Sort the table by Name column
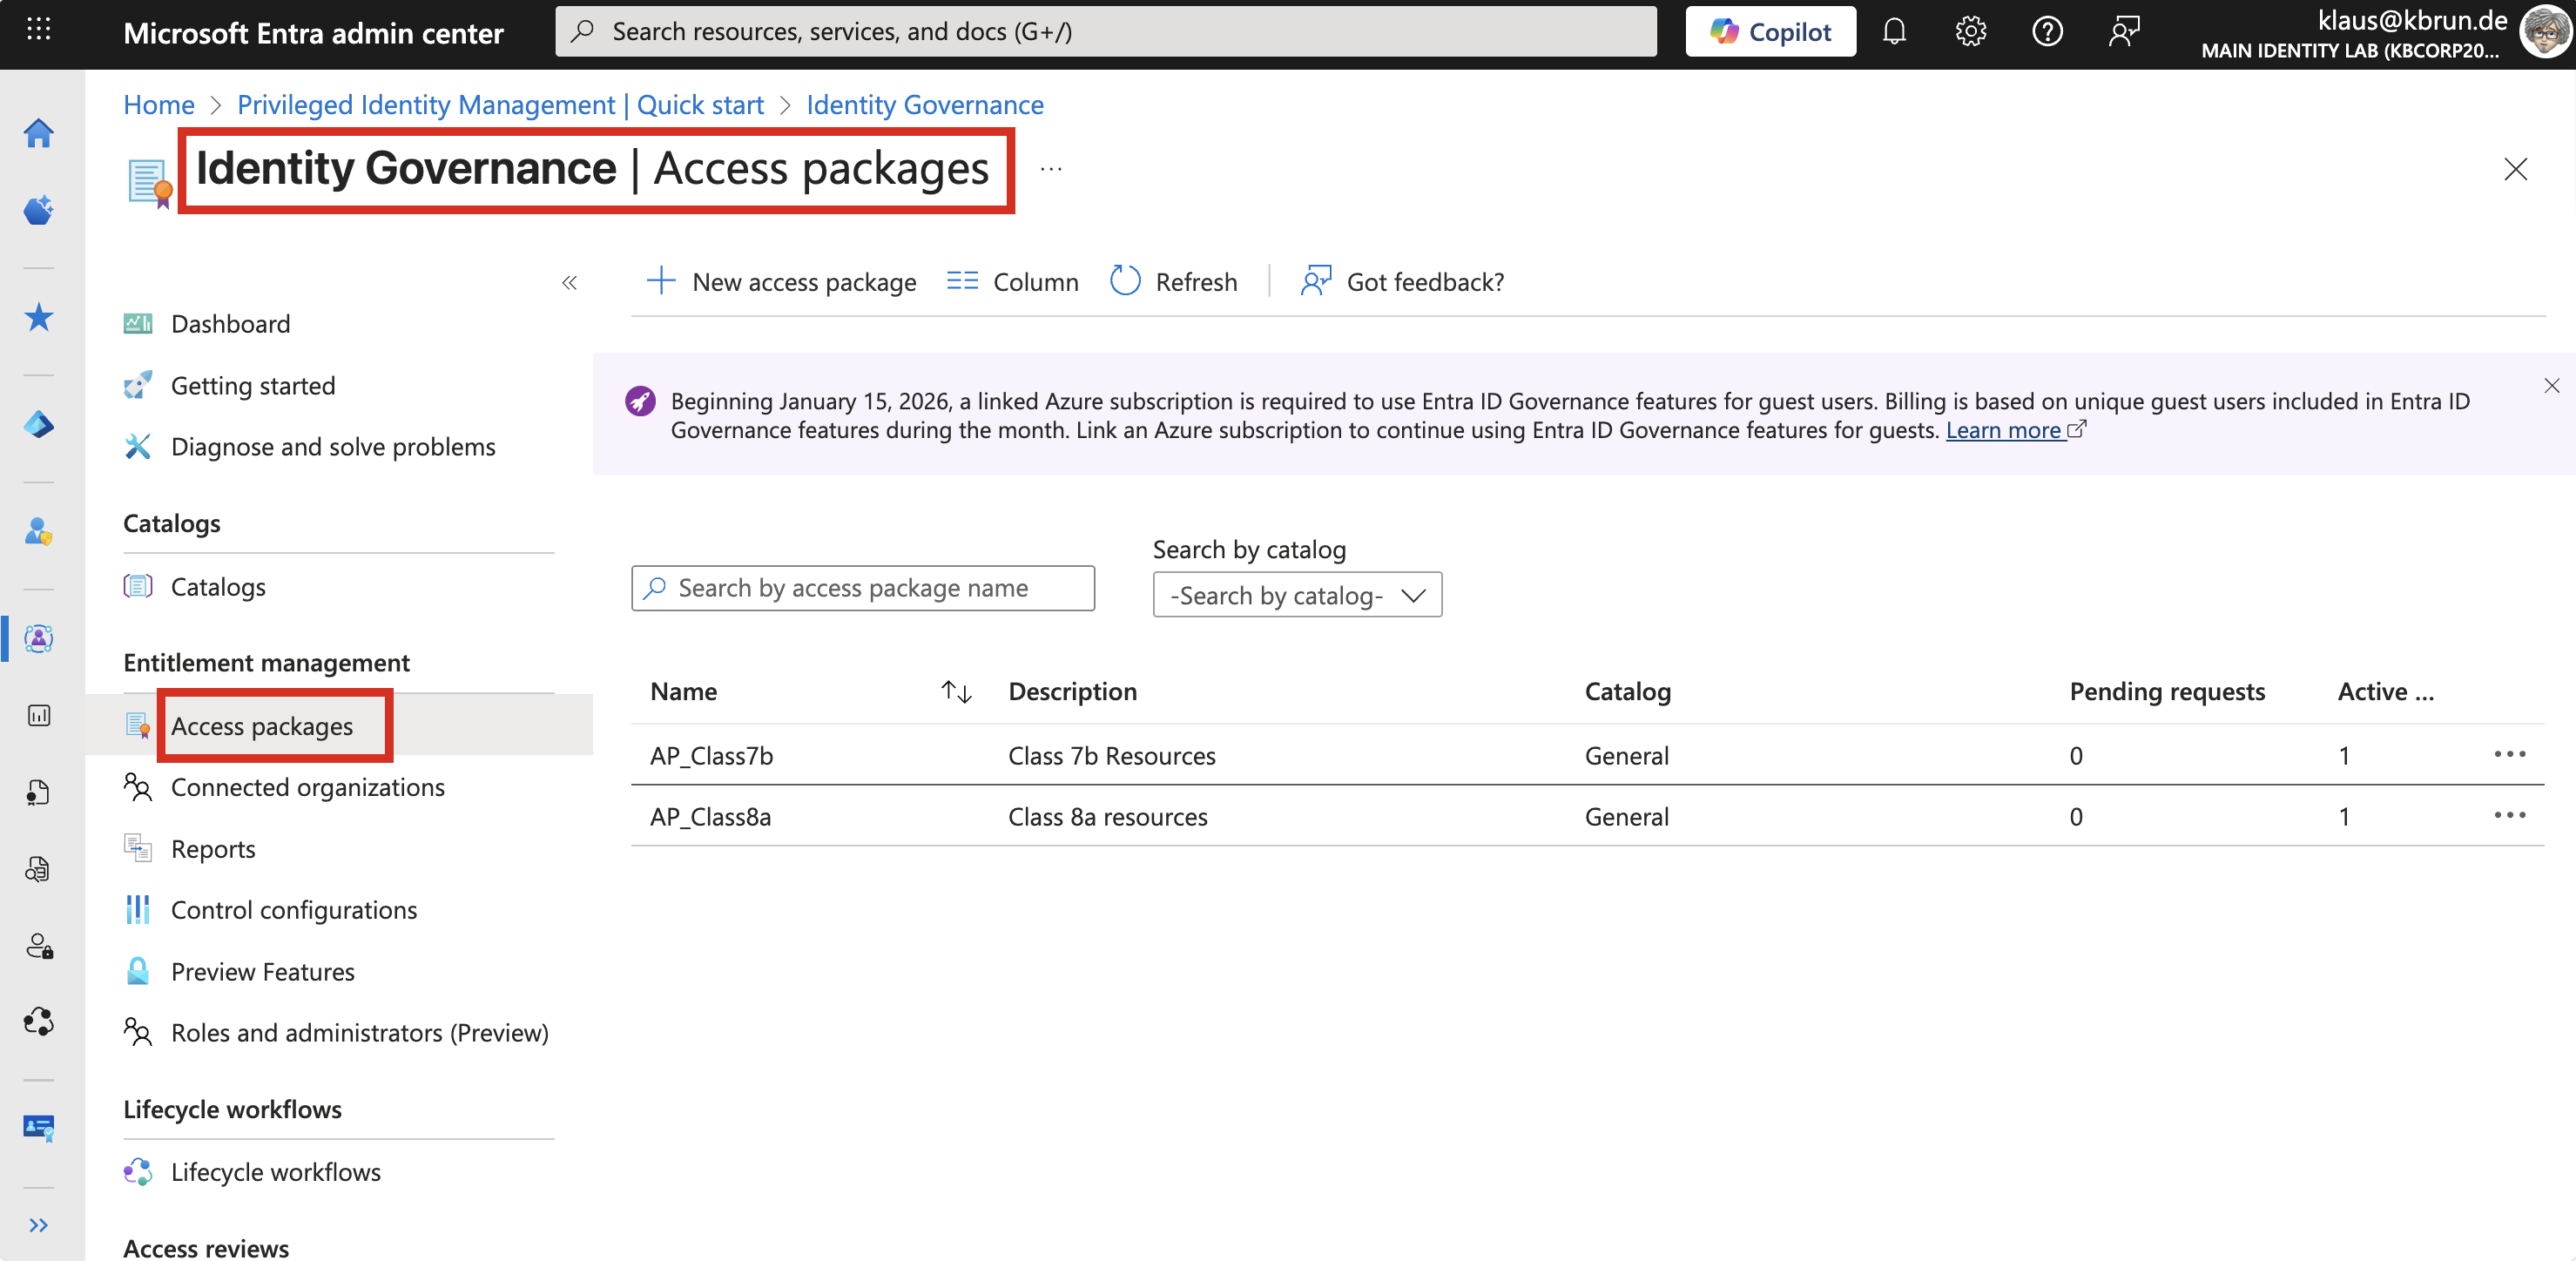Screen dimensions: 2576x1261 point(956,691)
